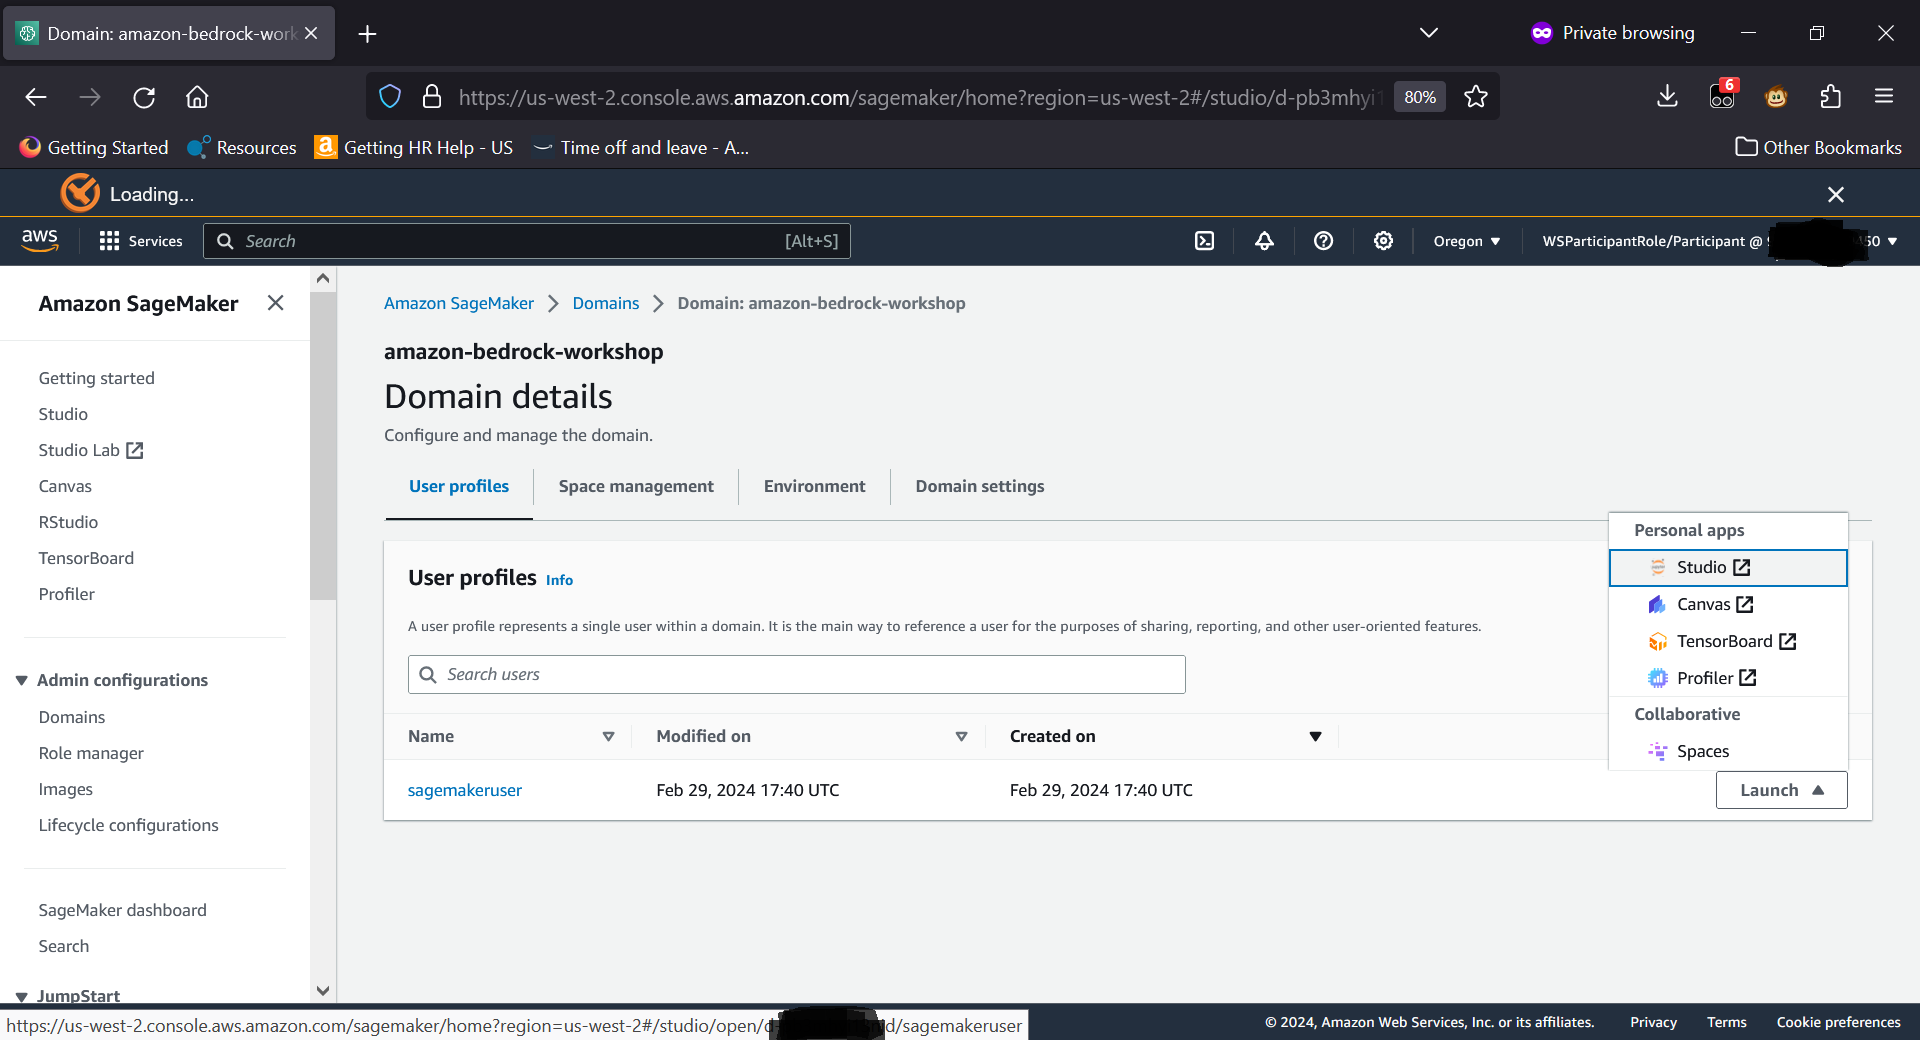Go back with browser Back arrow
Viewport: 1920px width, 1040px height.
pos(36,97)
